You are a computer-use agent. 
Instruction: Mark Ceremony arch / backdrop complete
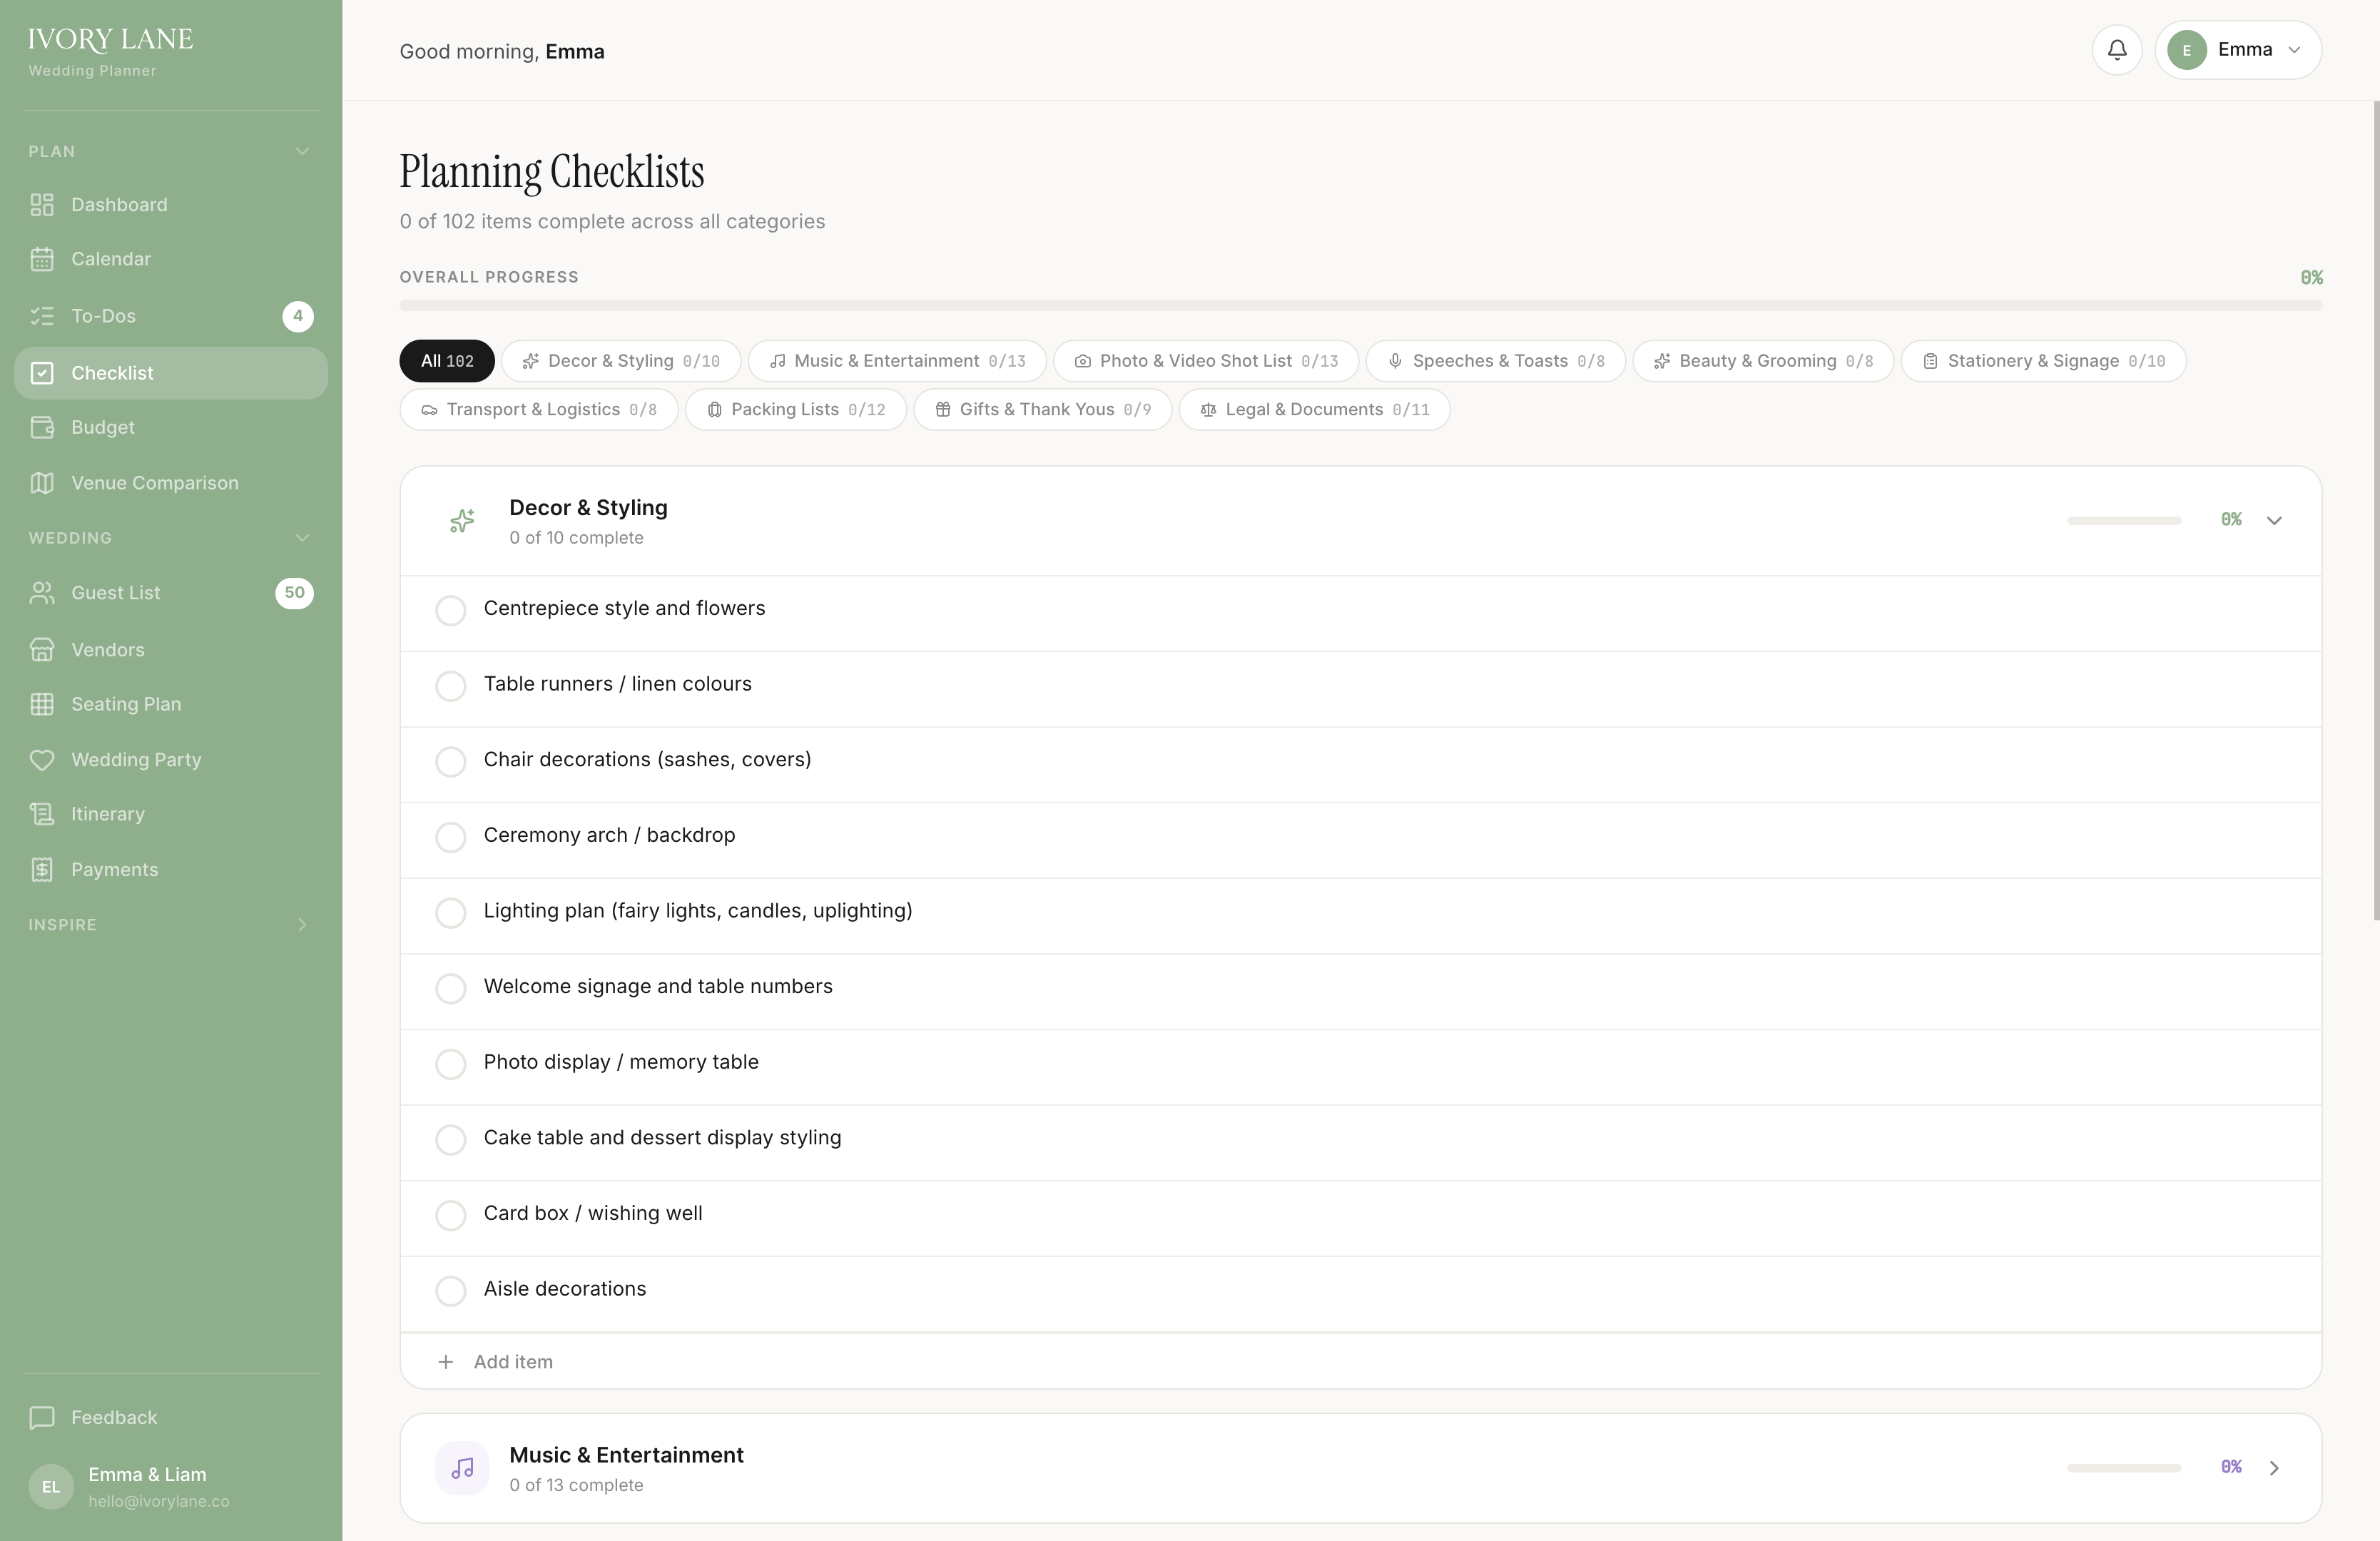(x=451, y=837)
